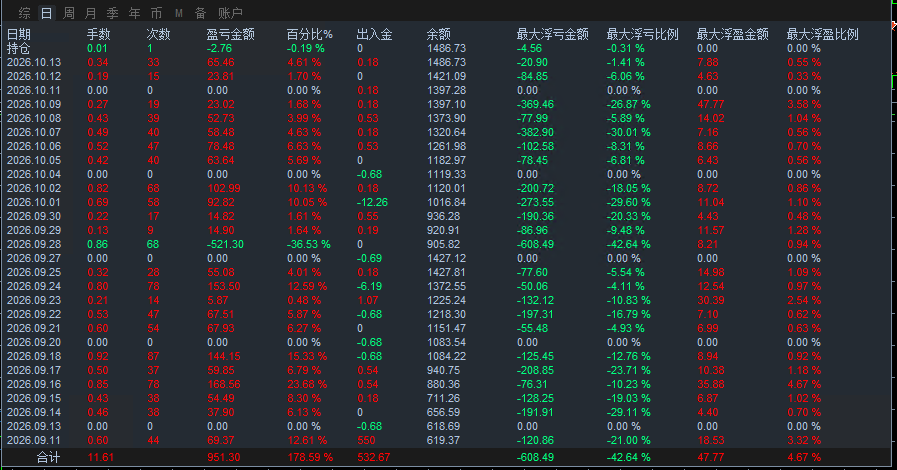Switch to the 月 monthly tab
The image size is (897, 470).
point(90,13)
